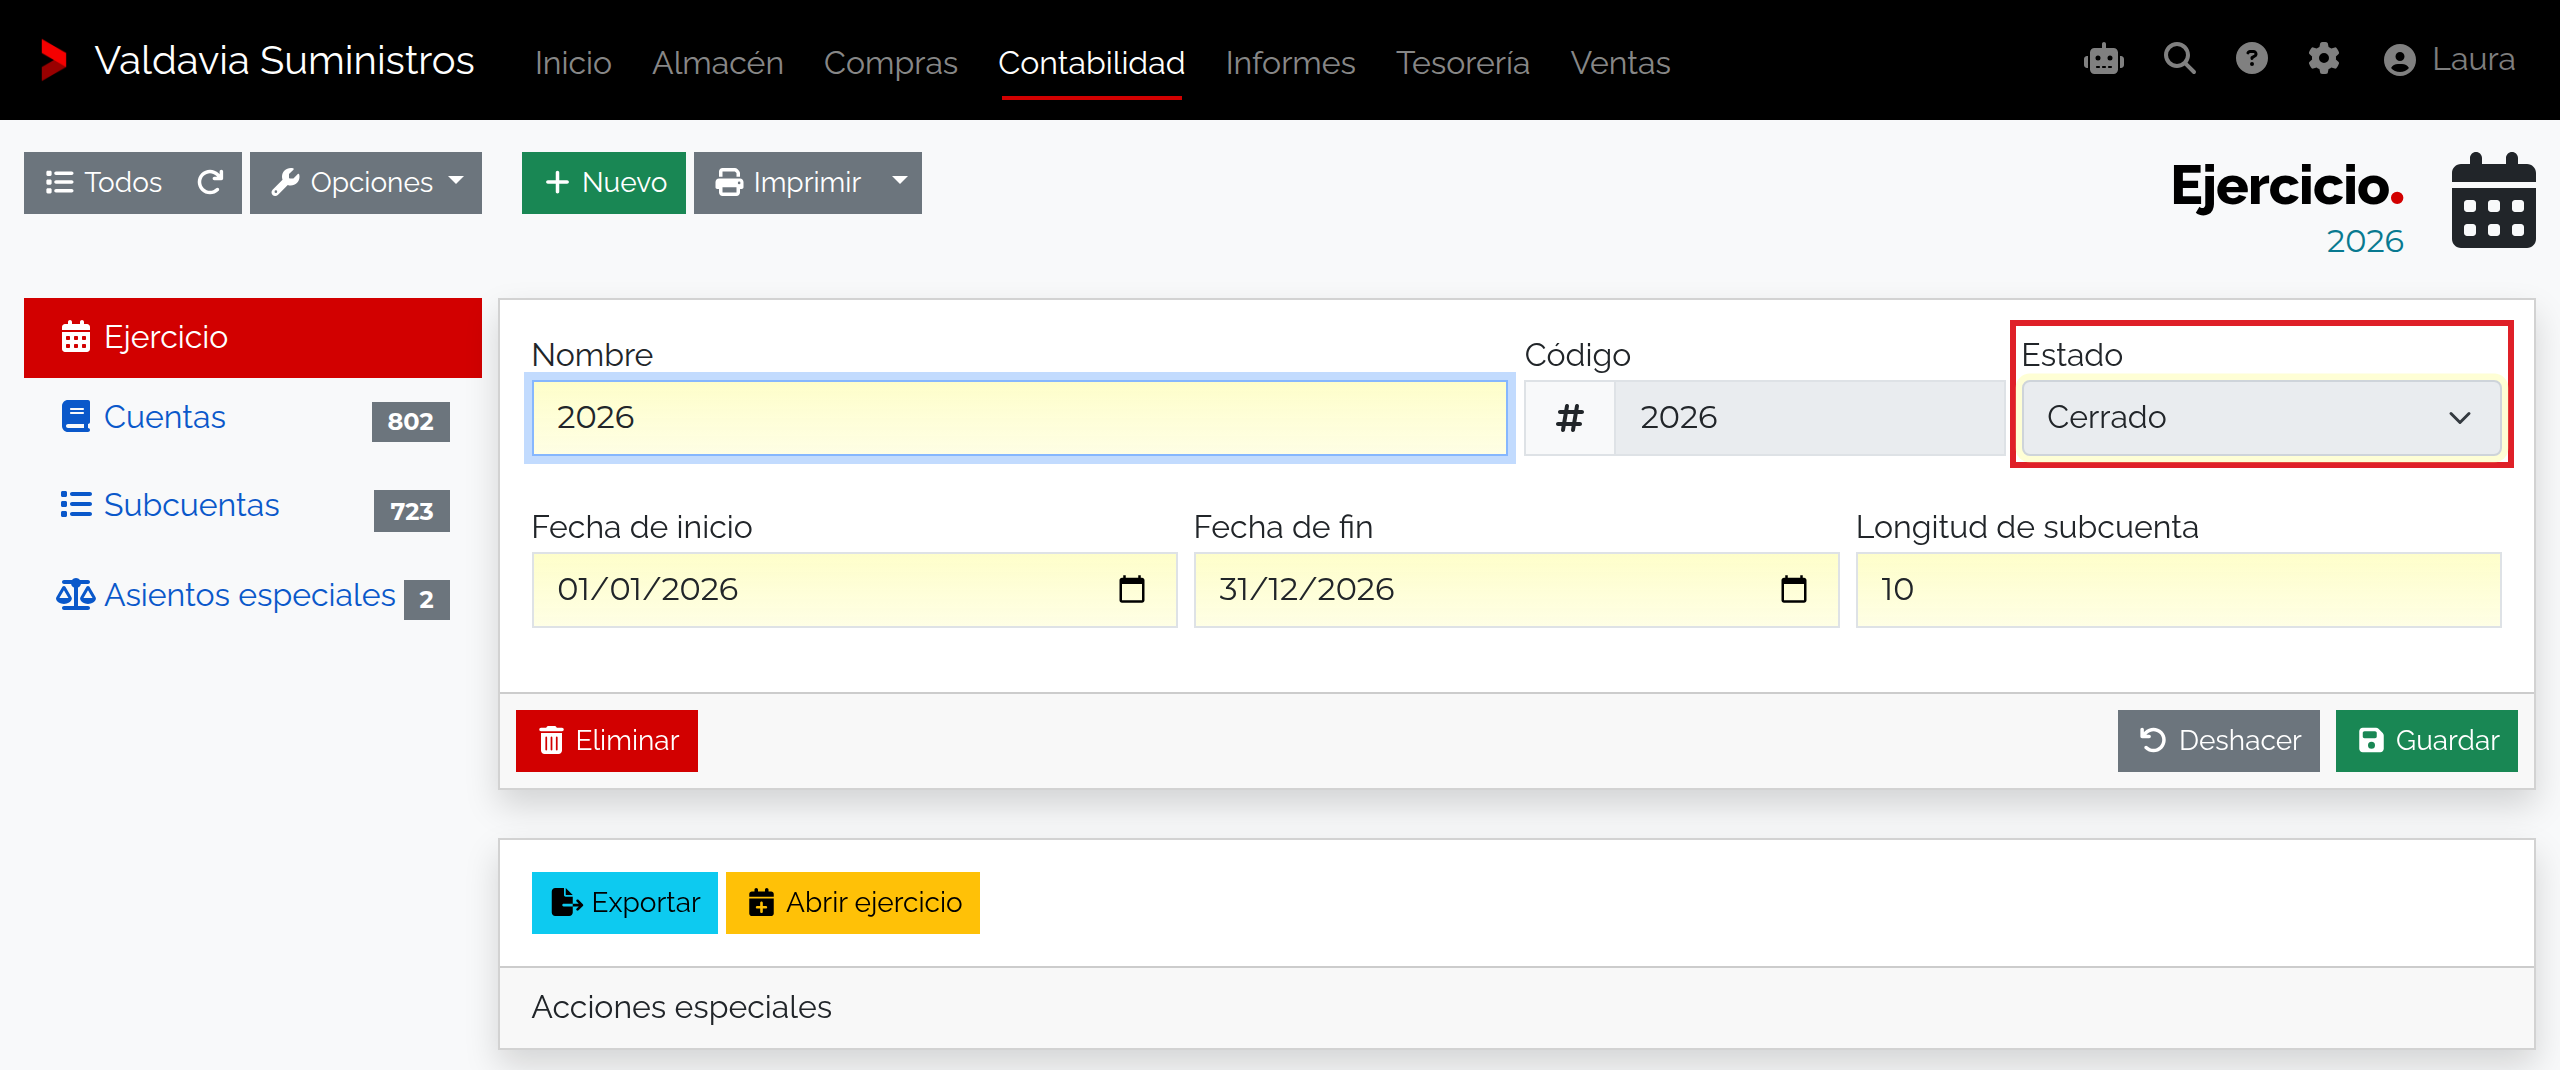Image resolution: width=2560 pixels, height=1070 pixels.
Task: Click the Imprimir button
Action: click(787, 183)
